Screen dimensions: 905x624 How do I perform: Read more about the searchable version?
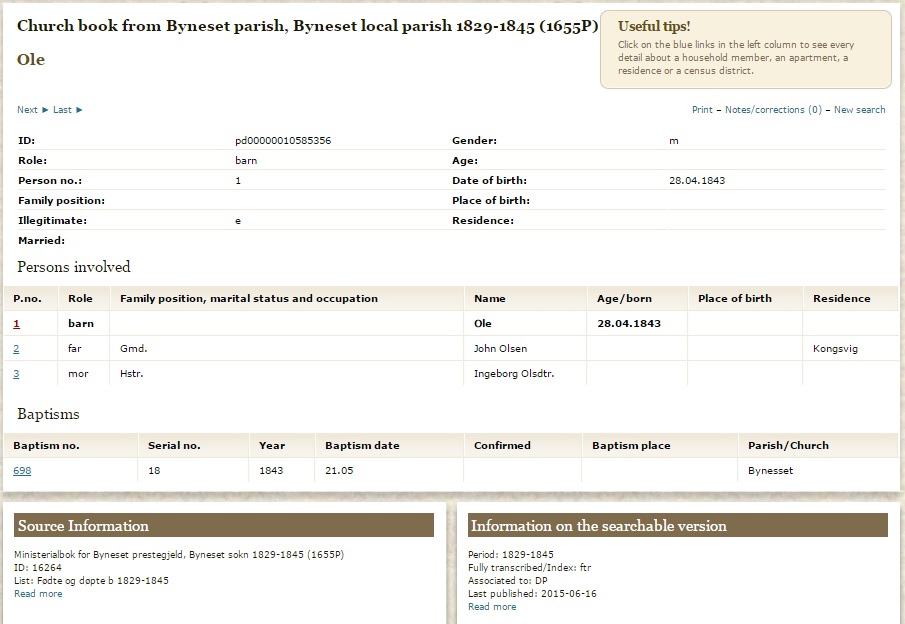point(492,607)
